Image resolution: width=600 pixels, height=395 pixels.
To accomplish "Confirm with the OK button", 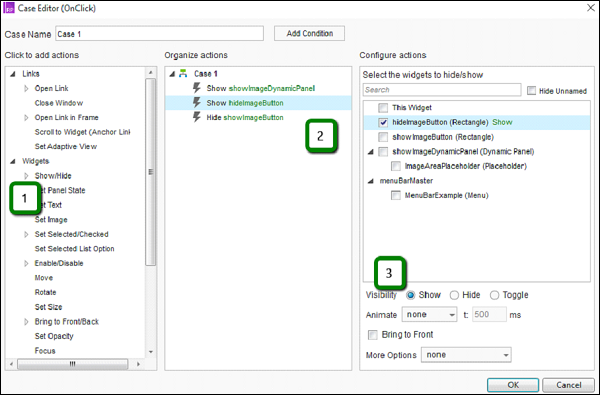I will click(x=513, y=385).
